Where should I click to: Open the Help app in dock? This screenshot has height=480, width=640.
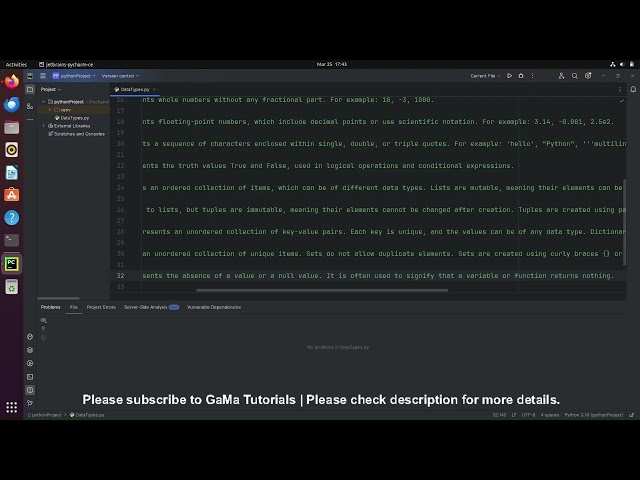(x=11, y=218)
